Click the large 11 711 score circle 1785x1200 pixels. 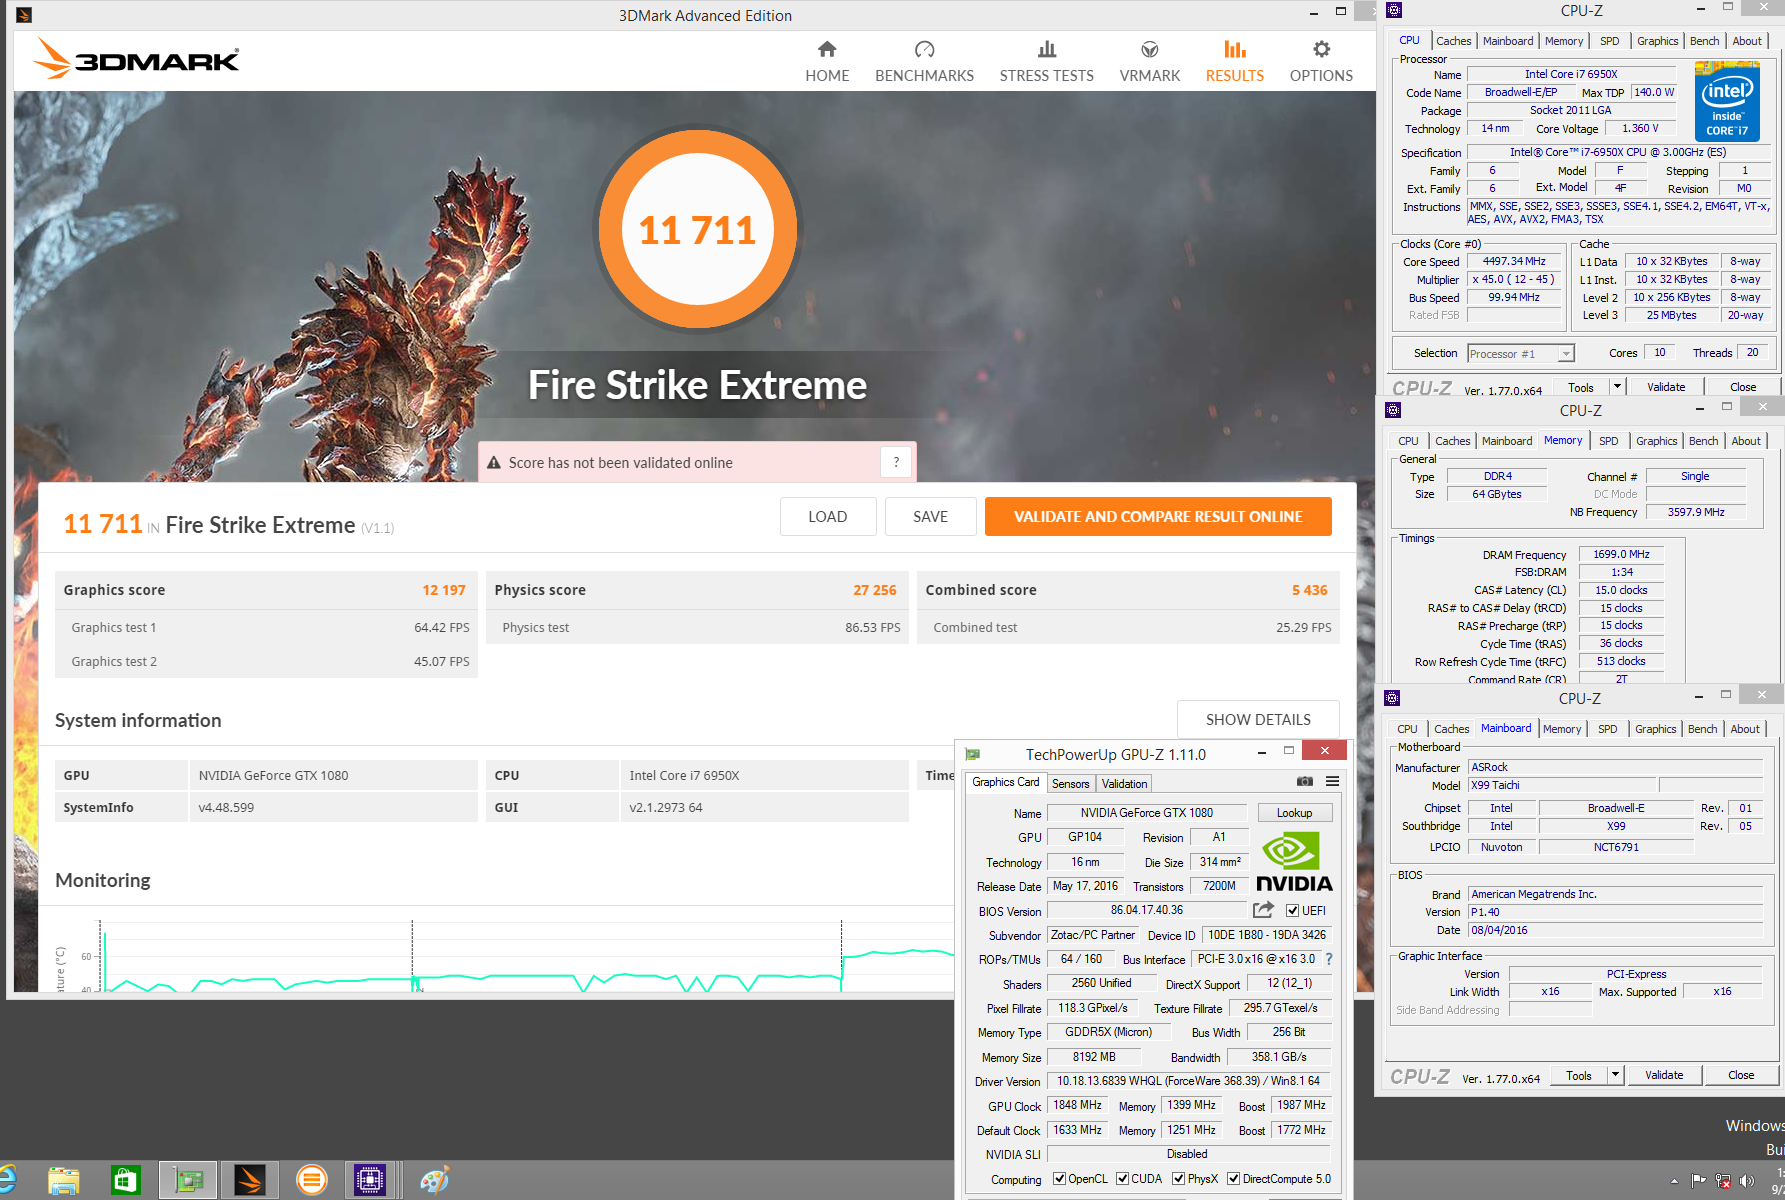click(697, 230)
